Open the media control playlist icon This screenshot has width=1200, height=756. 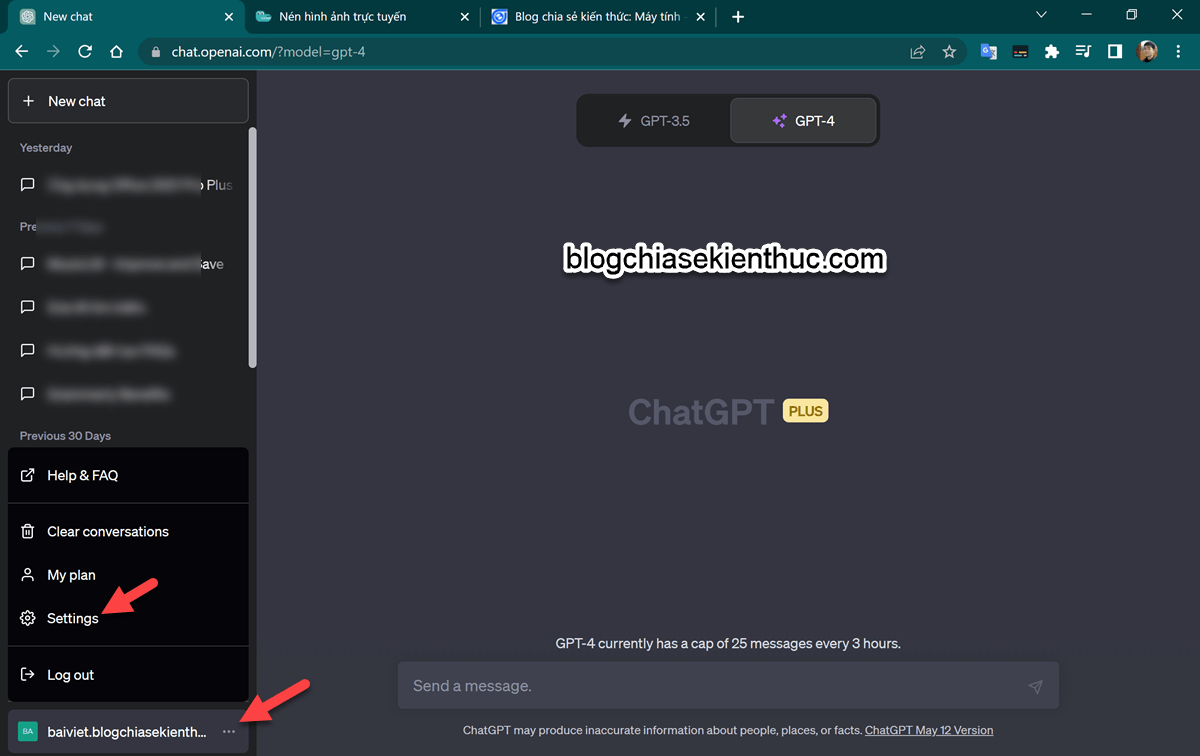coord(1083,52)
